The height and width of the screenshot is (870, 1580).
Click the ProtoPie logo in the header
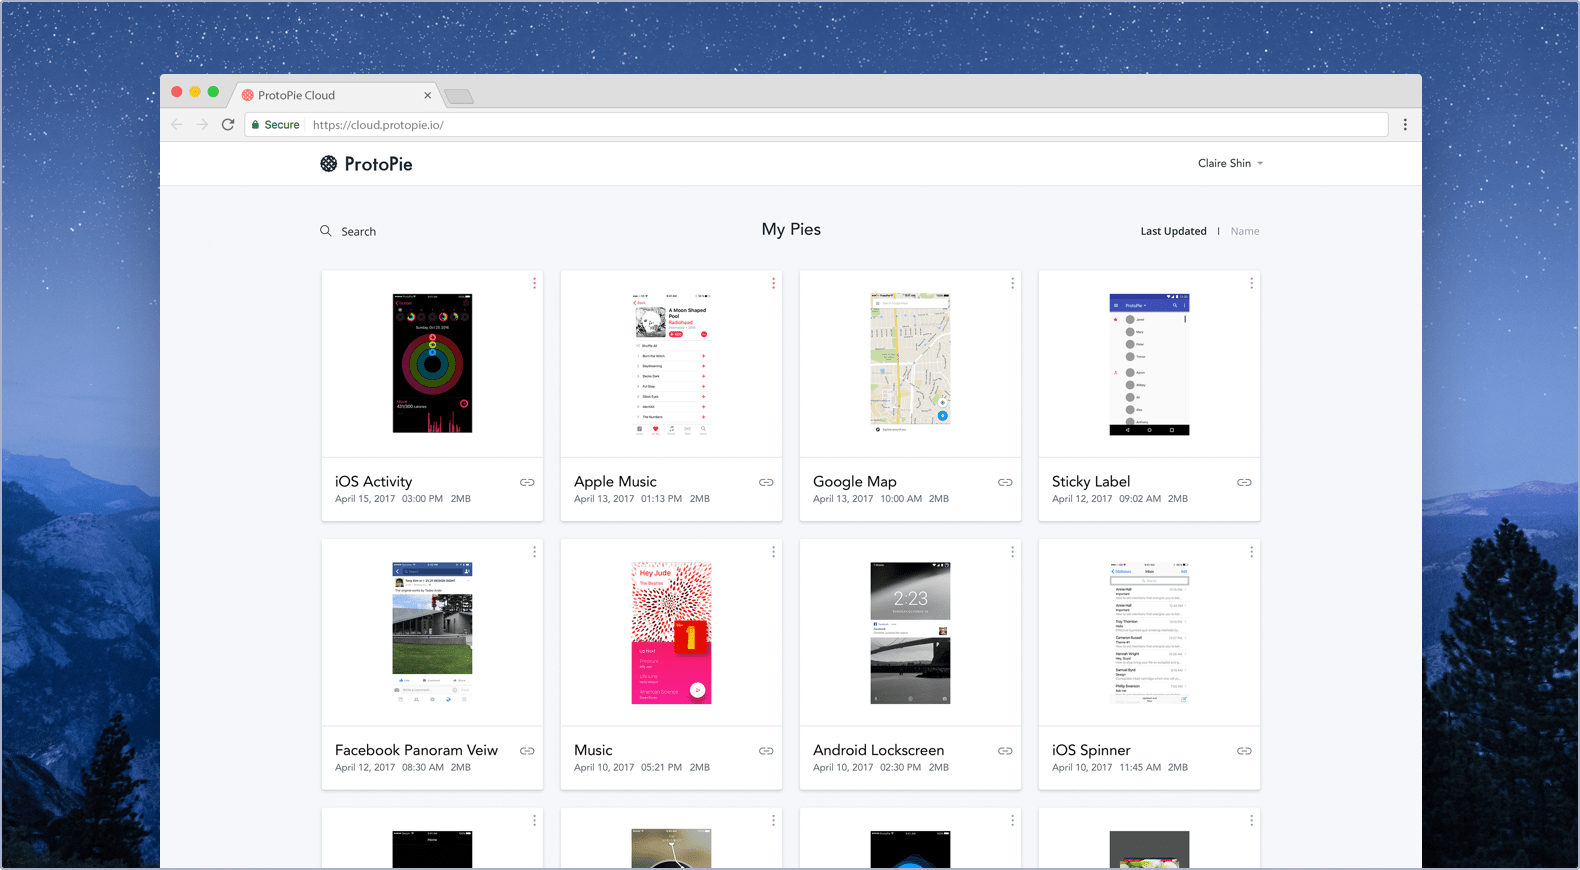point(366,164)
